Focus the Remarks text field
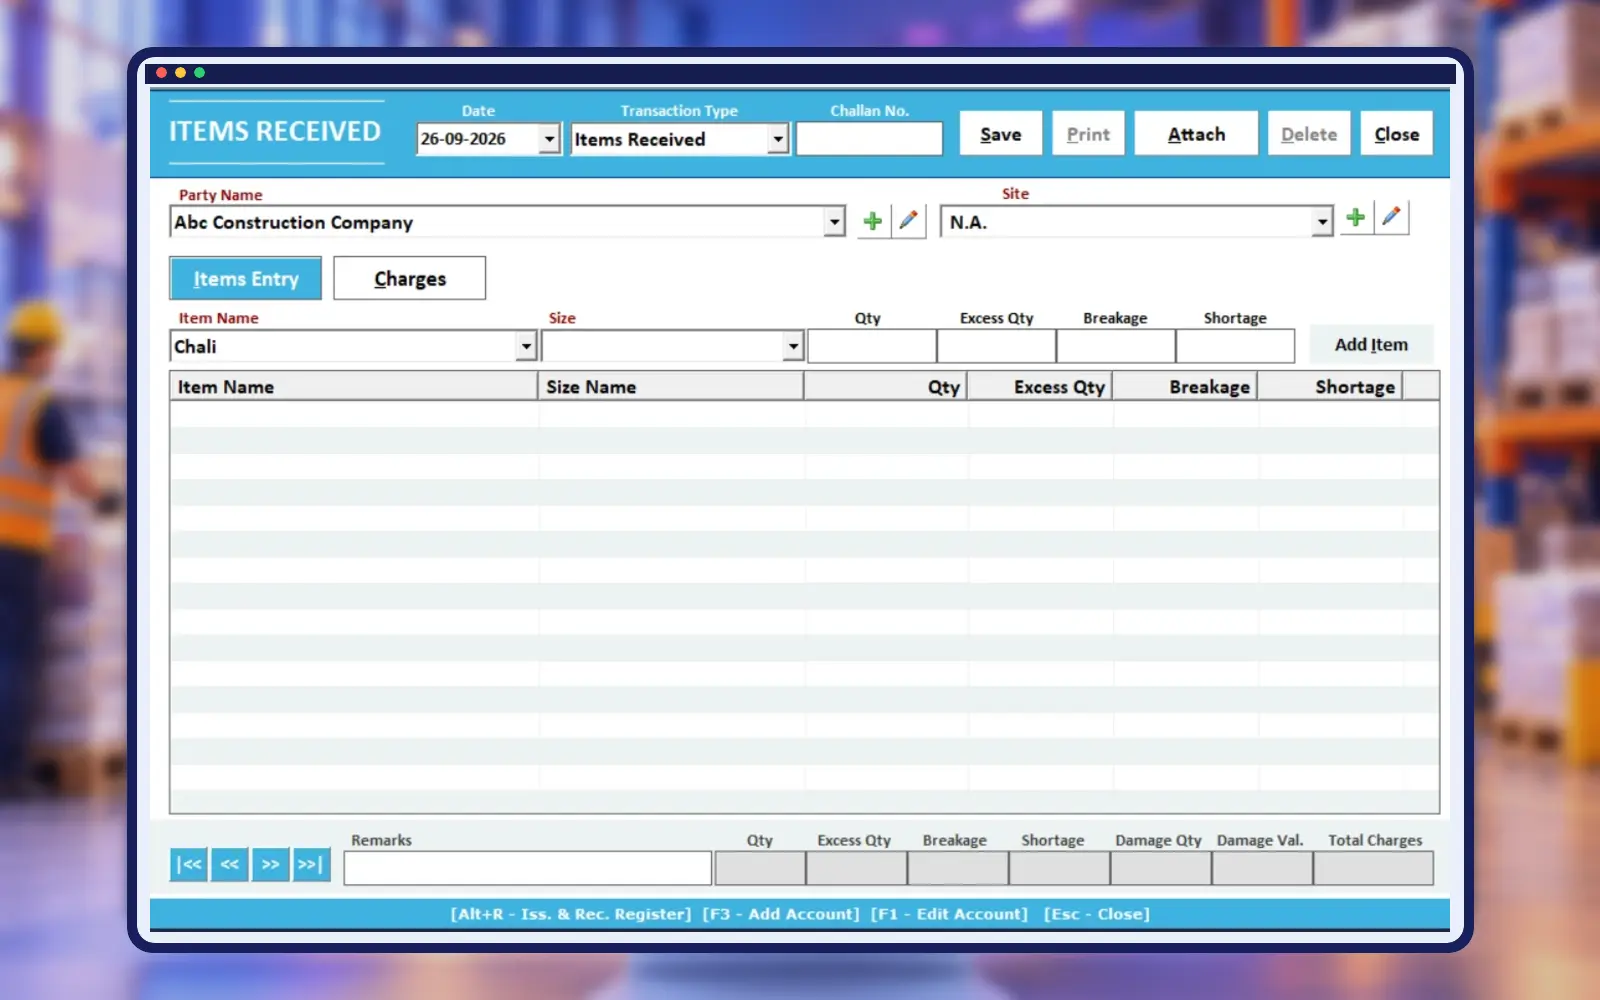This screenshot has width=1600, height=1000. [528, 868]
